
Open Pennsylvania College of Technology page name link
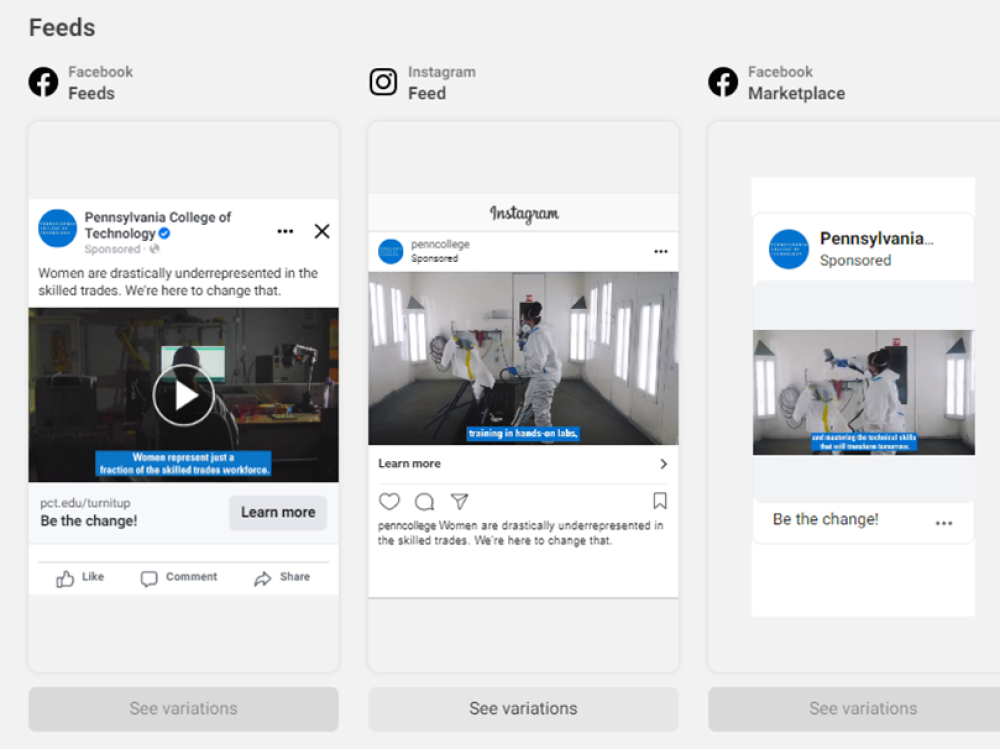pos(157,225)
